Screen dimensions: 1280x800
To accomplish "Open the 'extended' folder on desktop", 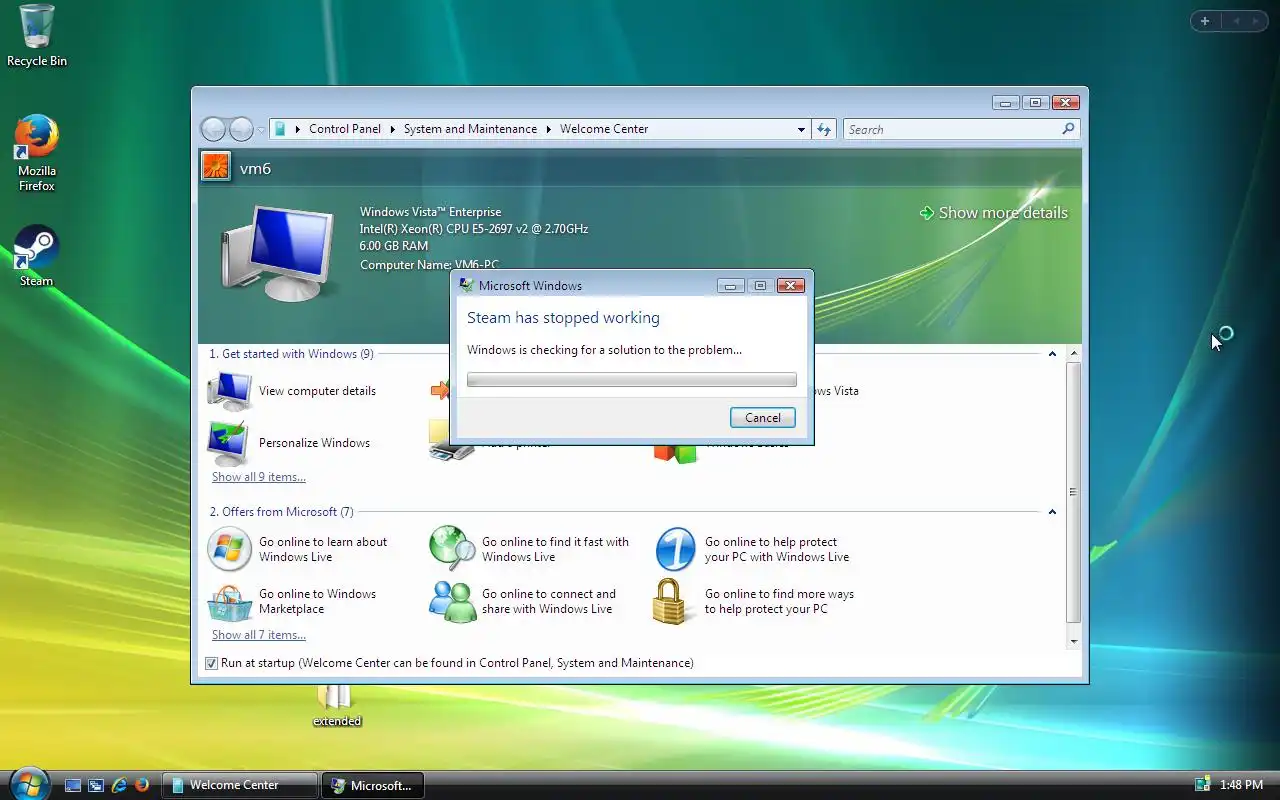I will point(336,706).
